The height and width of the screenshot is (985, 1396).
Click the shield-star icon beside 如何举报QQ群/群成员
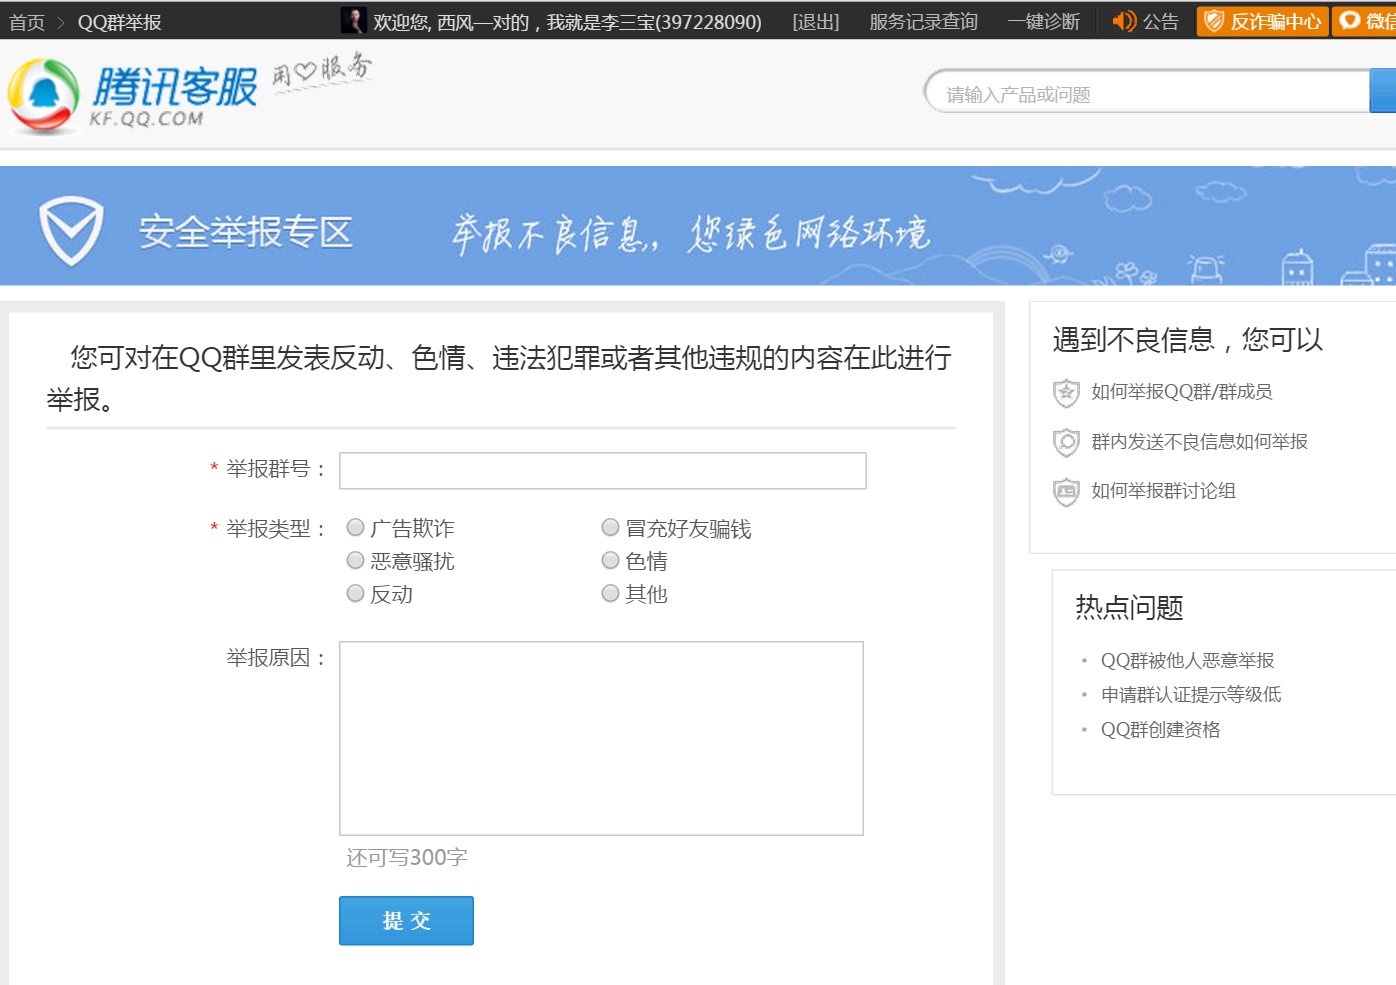click(x=1065, y=392)
